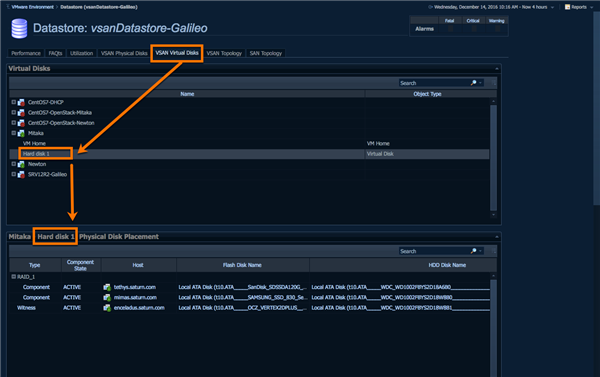Click the Mitaka VM icon

21,133
